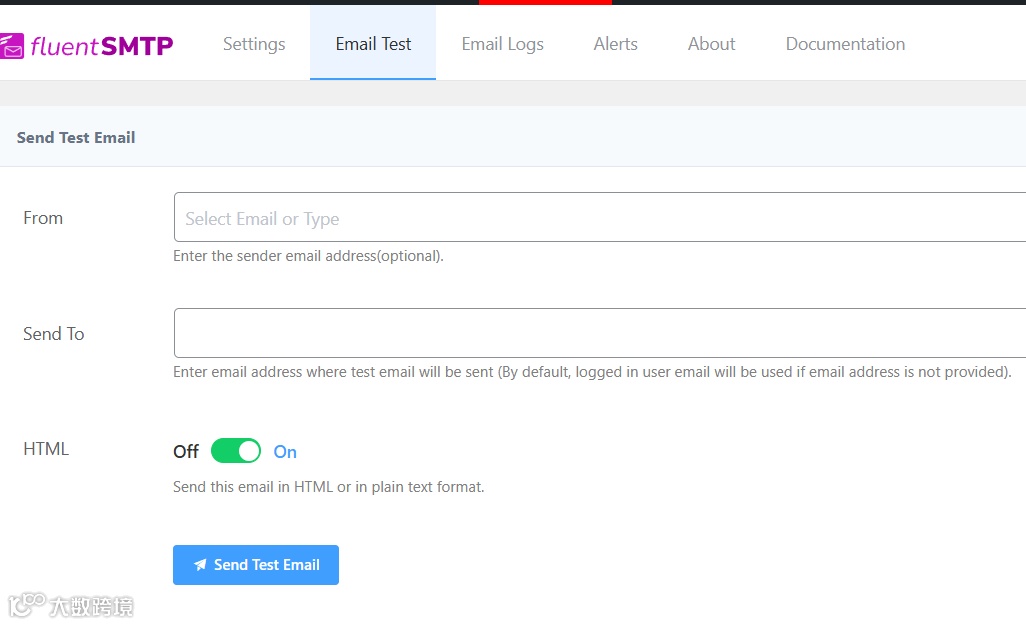Open the About tab

coord(712,44)
